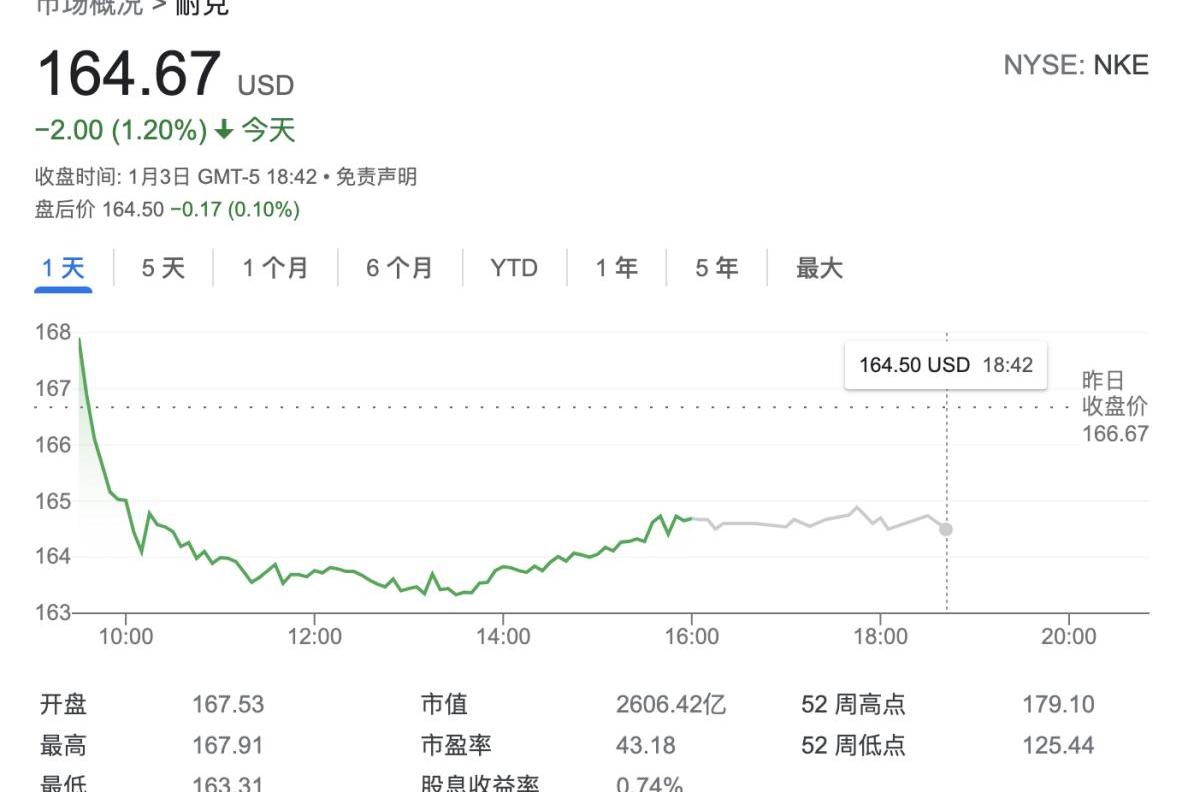View the 5 年 chart tab
This screenshot has width=1194, height=792.
717,268
